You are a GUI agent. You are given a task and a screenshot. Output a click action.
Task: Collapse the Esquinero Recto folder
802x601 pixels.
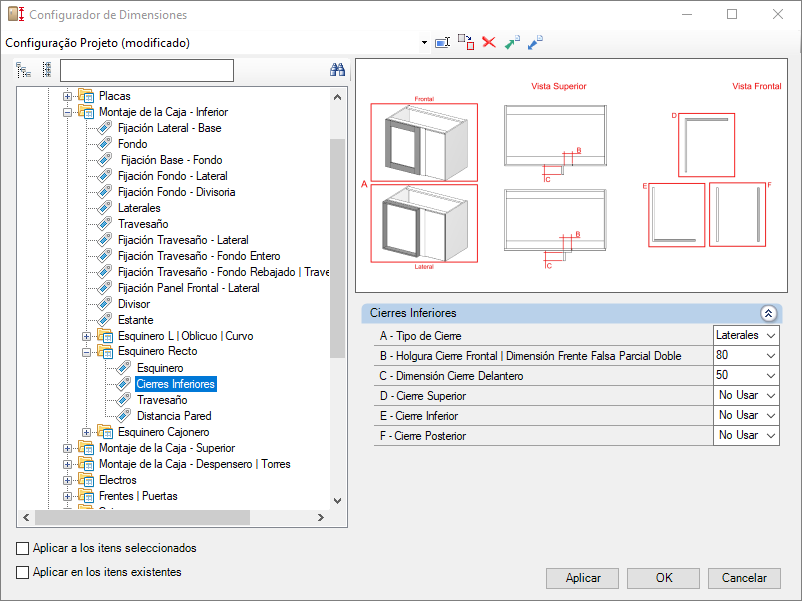pos(86,352)
